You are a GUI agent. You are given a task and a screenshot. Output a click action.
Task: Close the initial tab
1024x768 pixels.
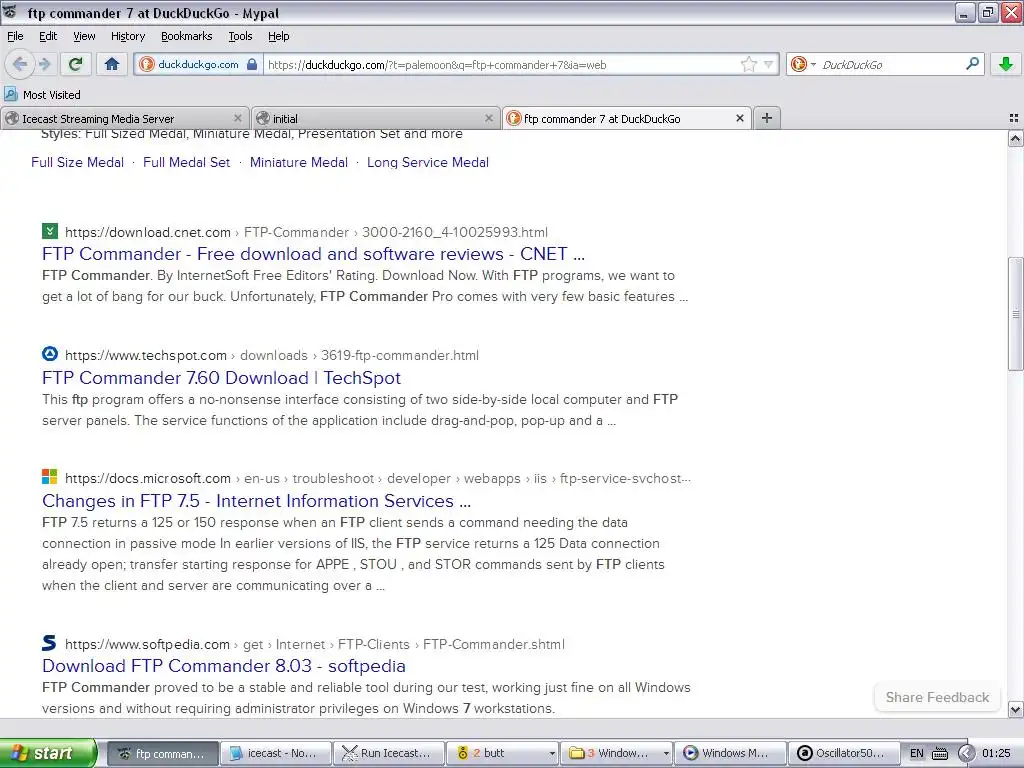coord(488,118)
